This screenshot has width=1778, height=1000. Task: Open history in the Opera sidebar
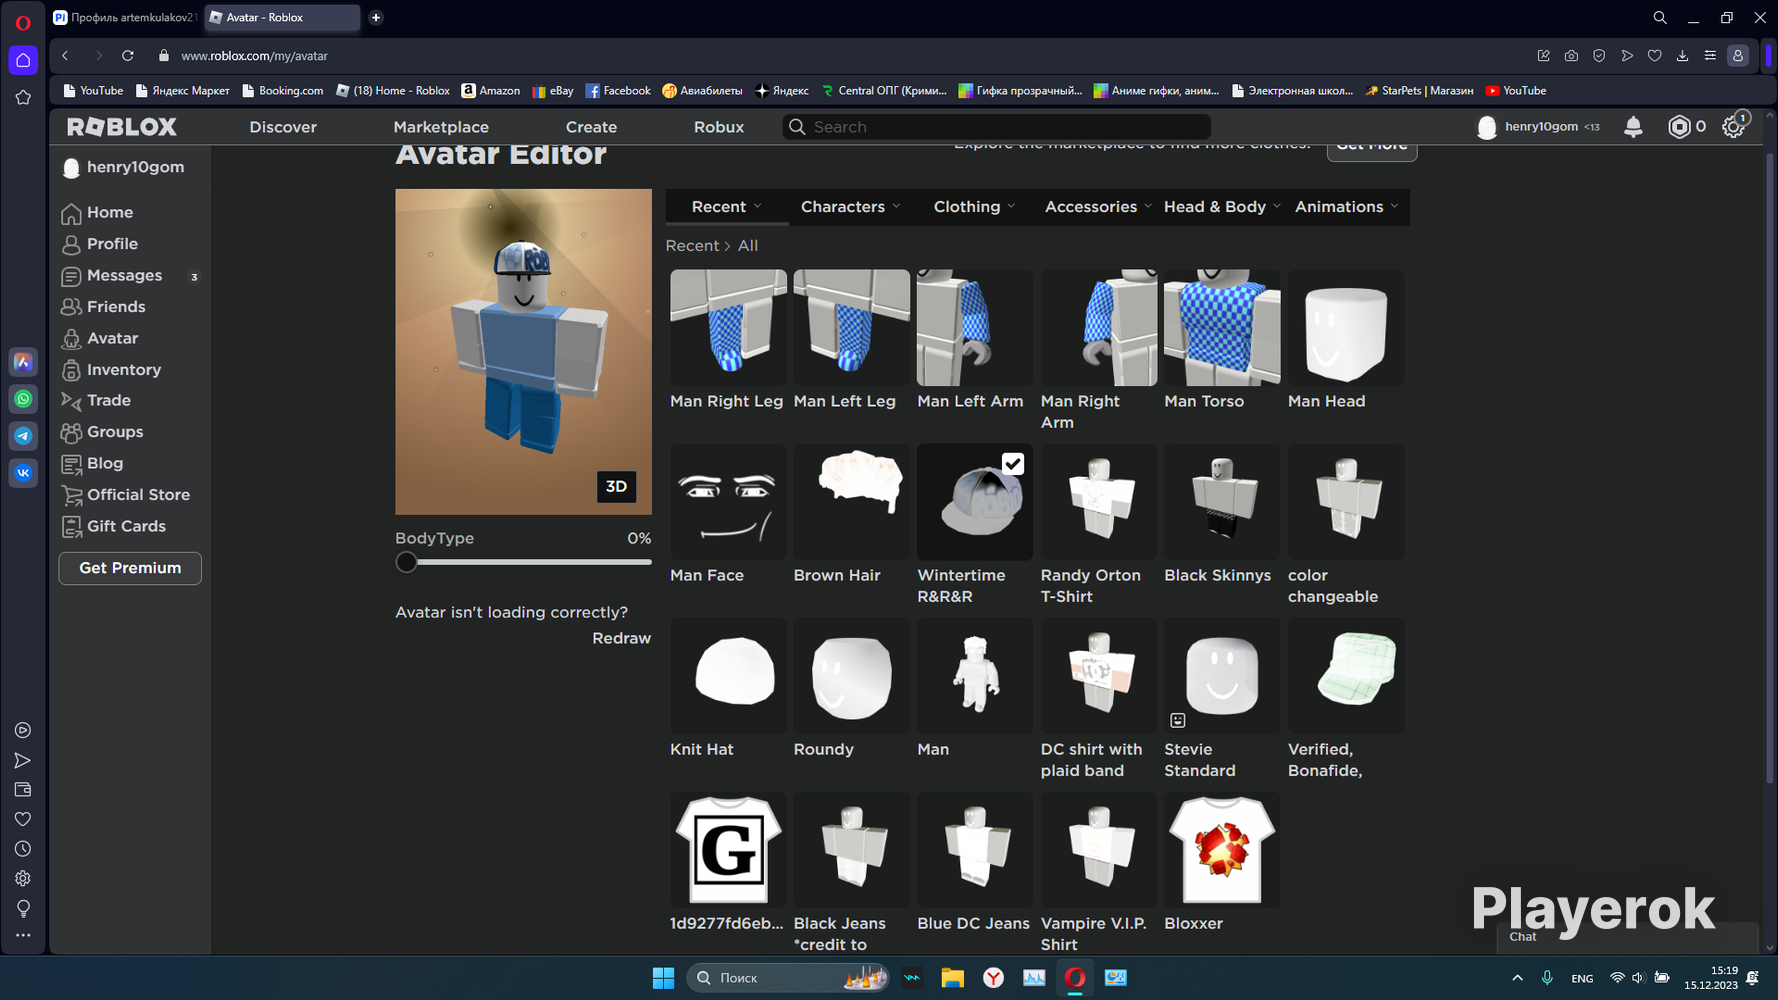pos(23,849)
